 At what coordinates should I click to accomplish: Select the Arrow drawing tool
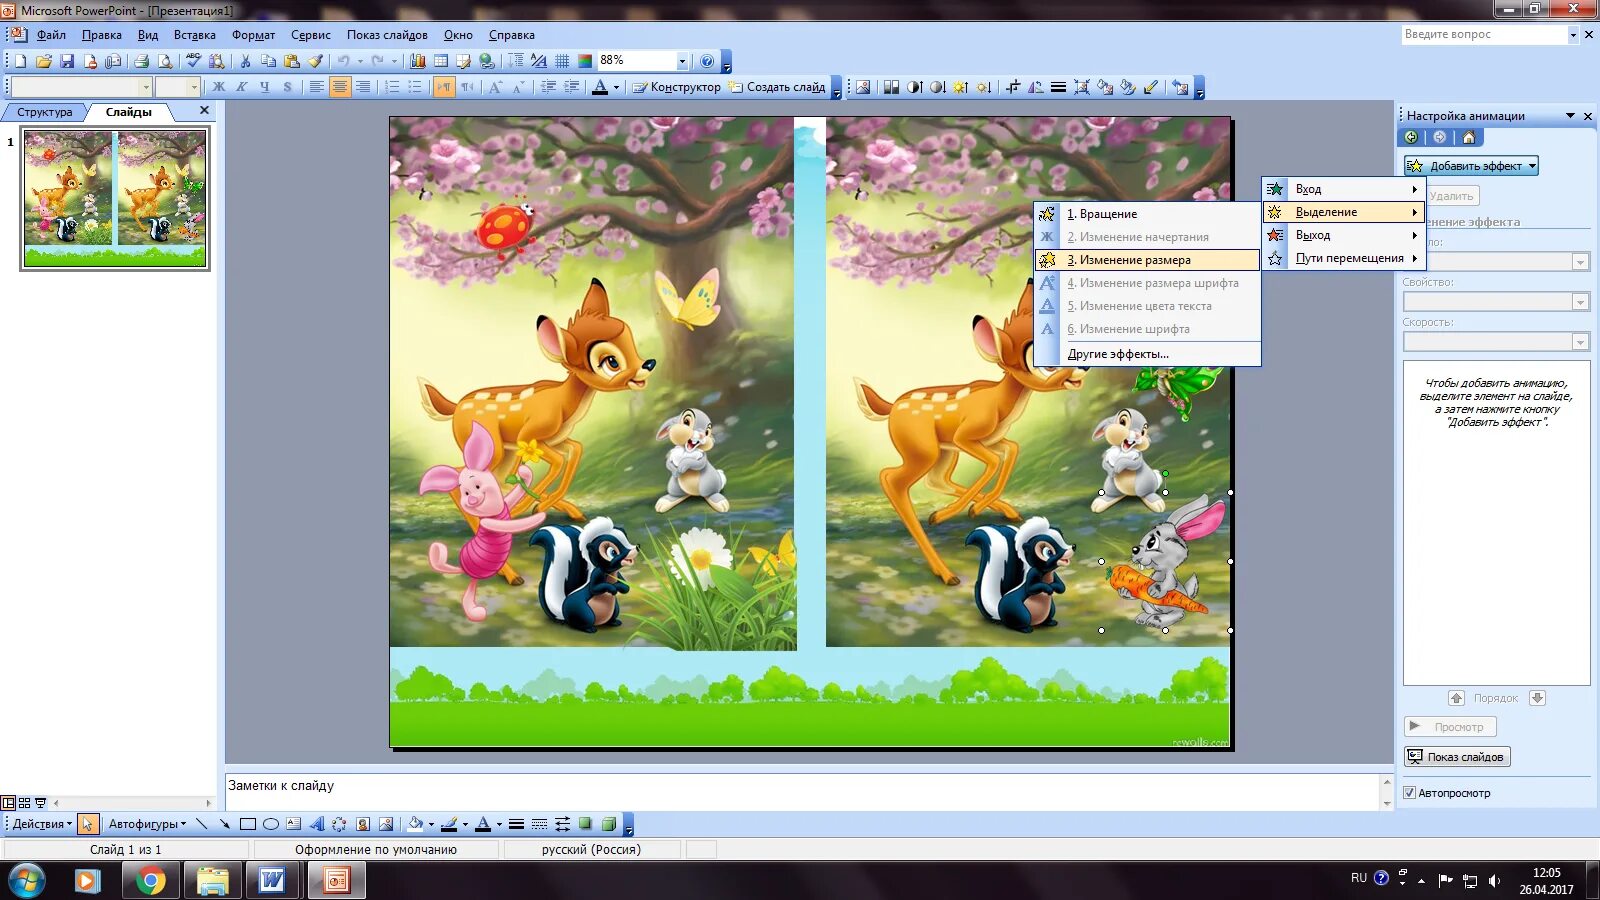click(224, 824)
